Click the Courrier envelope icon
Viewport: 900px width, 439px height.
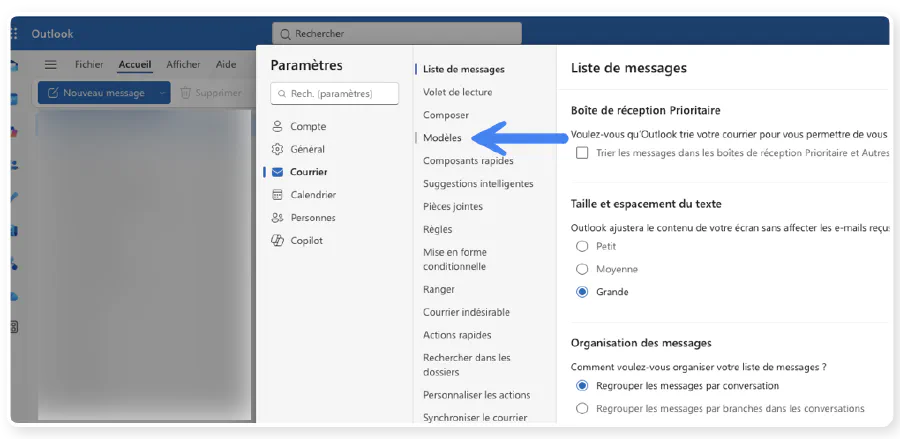[277, 172]
